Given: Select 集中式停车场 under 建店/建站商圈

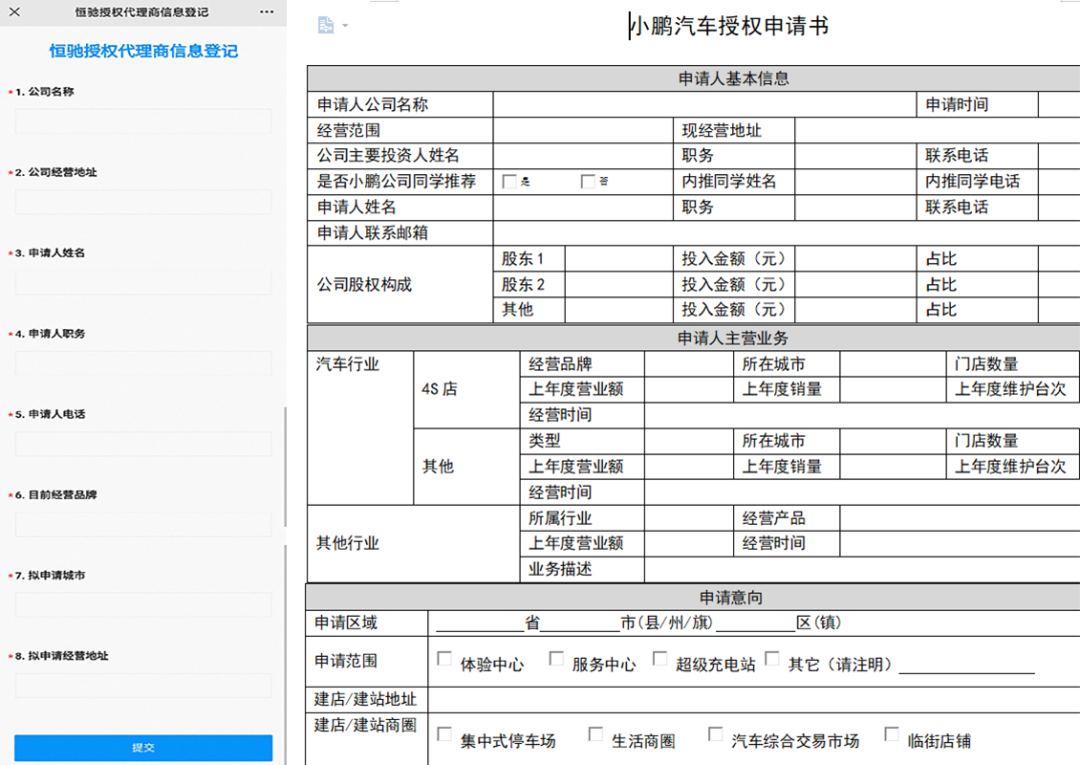Looking at the screenshot, I should pyautogui.click(x=444, y=732).
